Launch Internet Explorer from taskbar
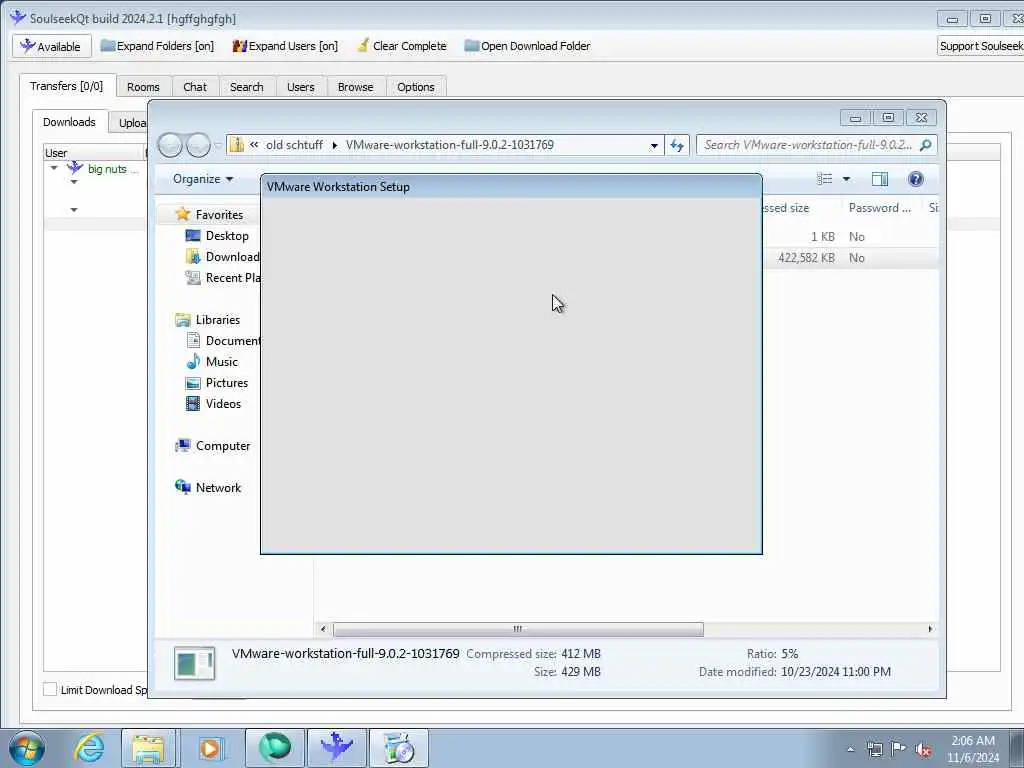This screenshot has height=768, width=1024. click(x=89, y=748)
